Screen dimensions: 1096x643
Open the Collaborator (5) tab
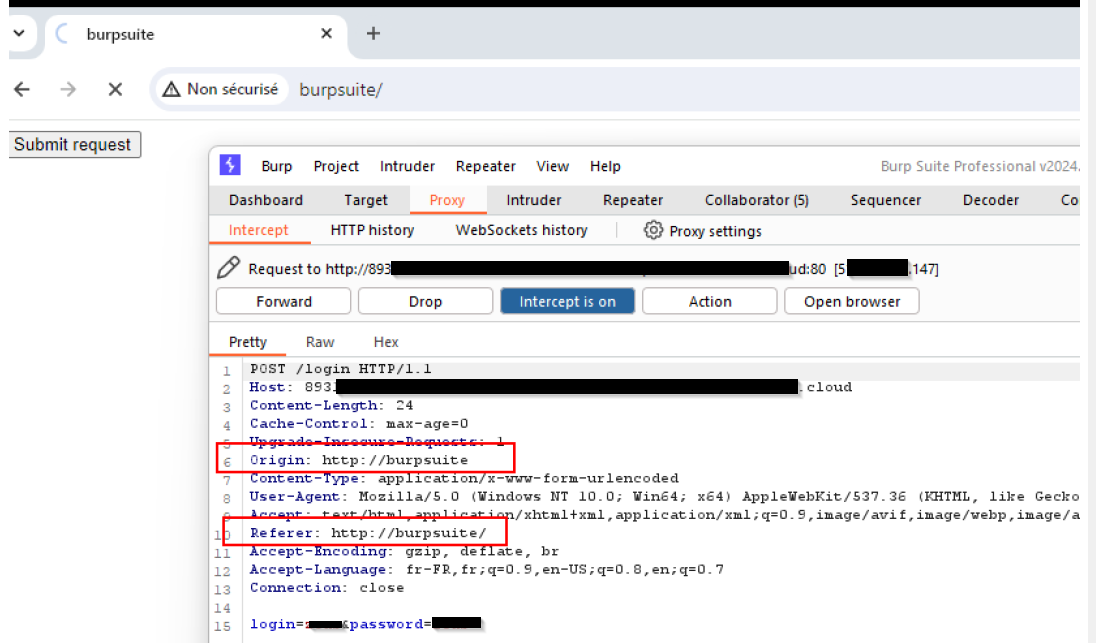pyautogui.click(x=757, y=200)
